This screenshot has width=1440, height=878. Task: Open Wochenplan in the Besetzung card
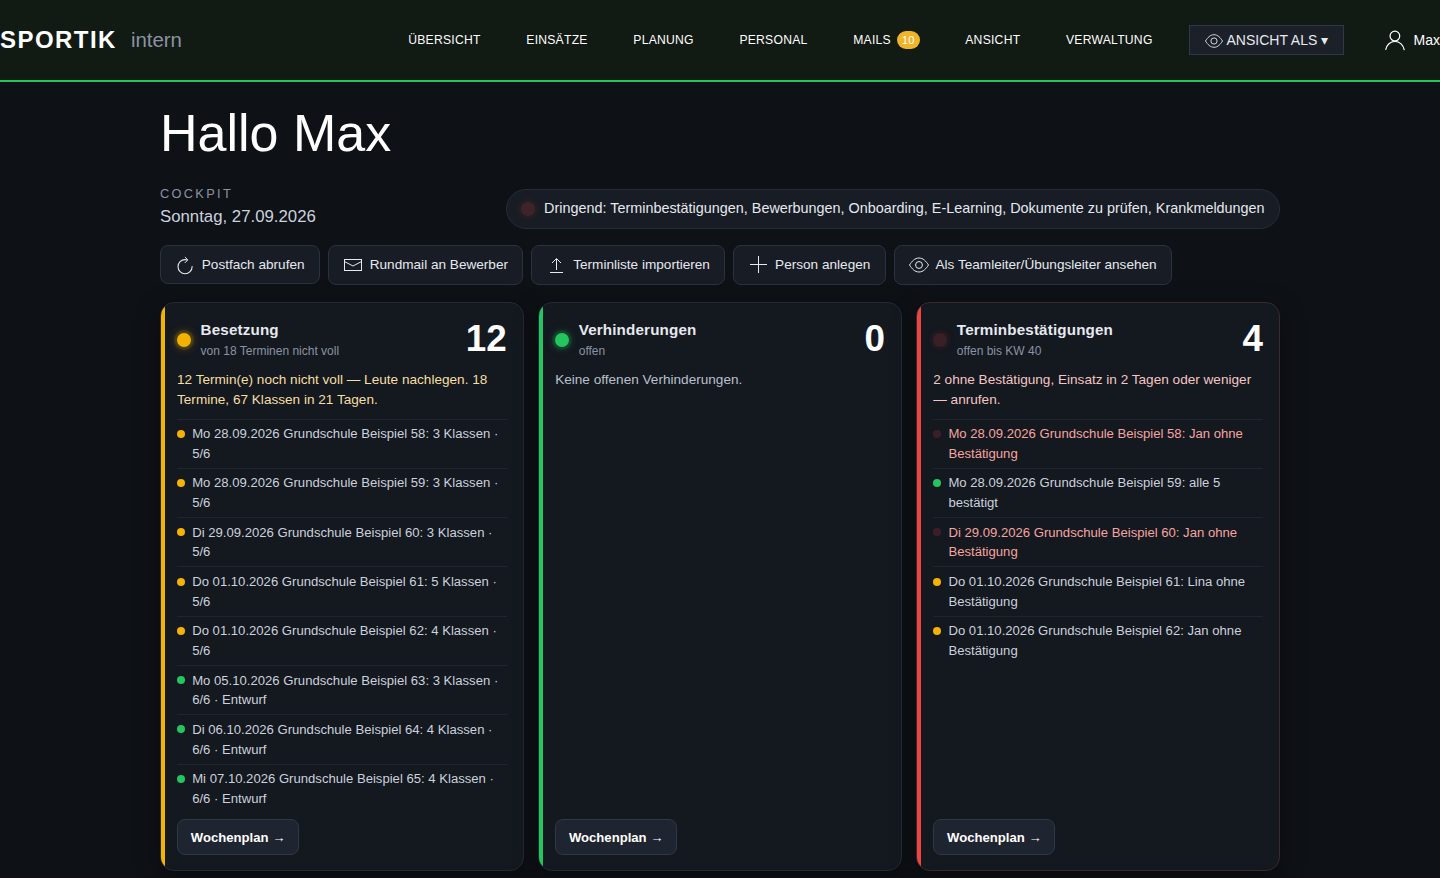[238, 838]
